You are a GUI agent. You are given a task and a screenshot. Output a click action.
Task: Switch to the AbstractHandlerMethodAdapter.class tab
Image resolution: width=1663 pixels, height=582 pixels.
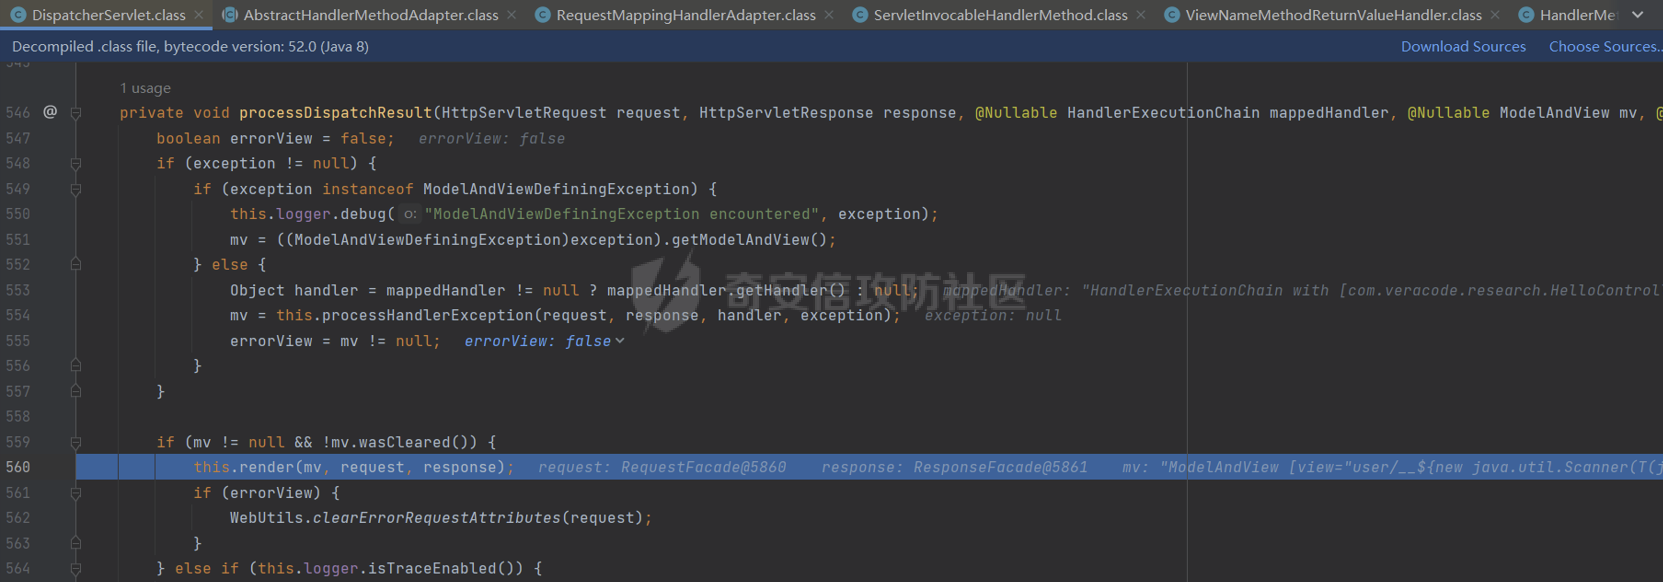(370, 15)
